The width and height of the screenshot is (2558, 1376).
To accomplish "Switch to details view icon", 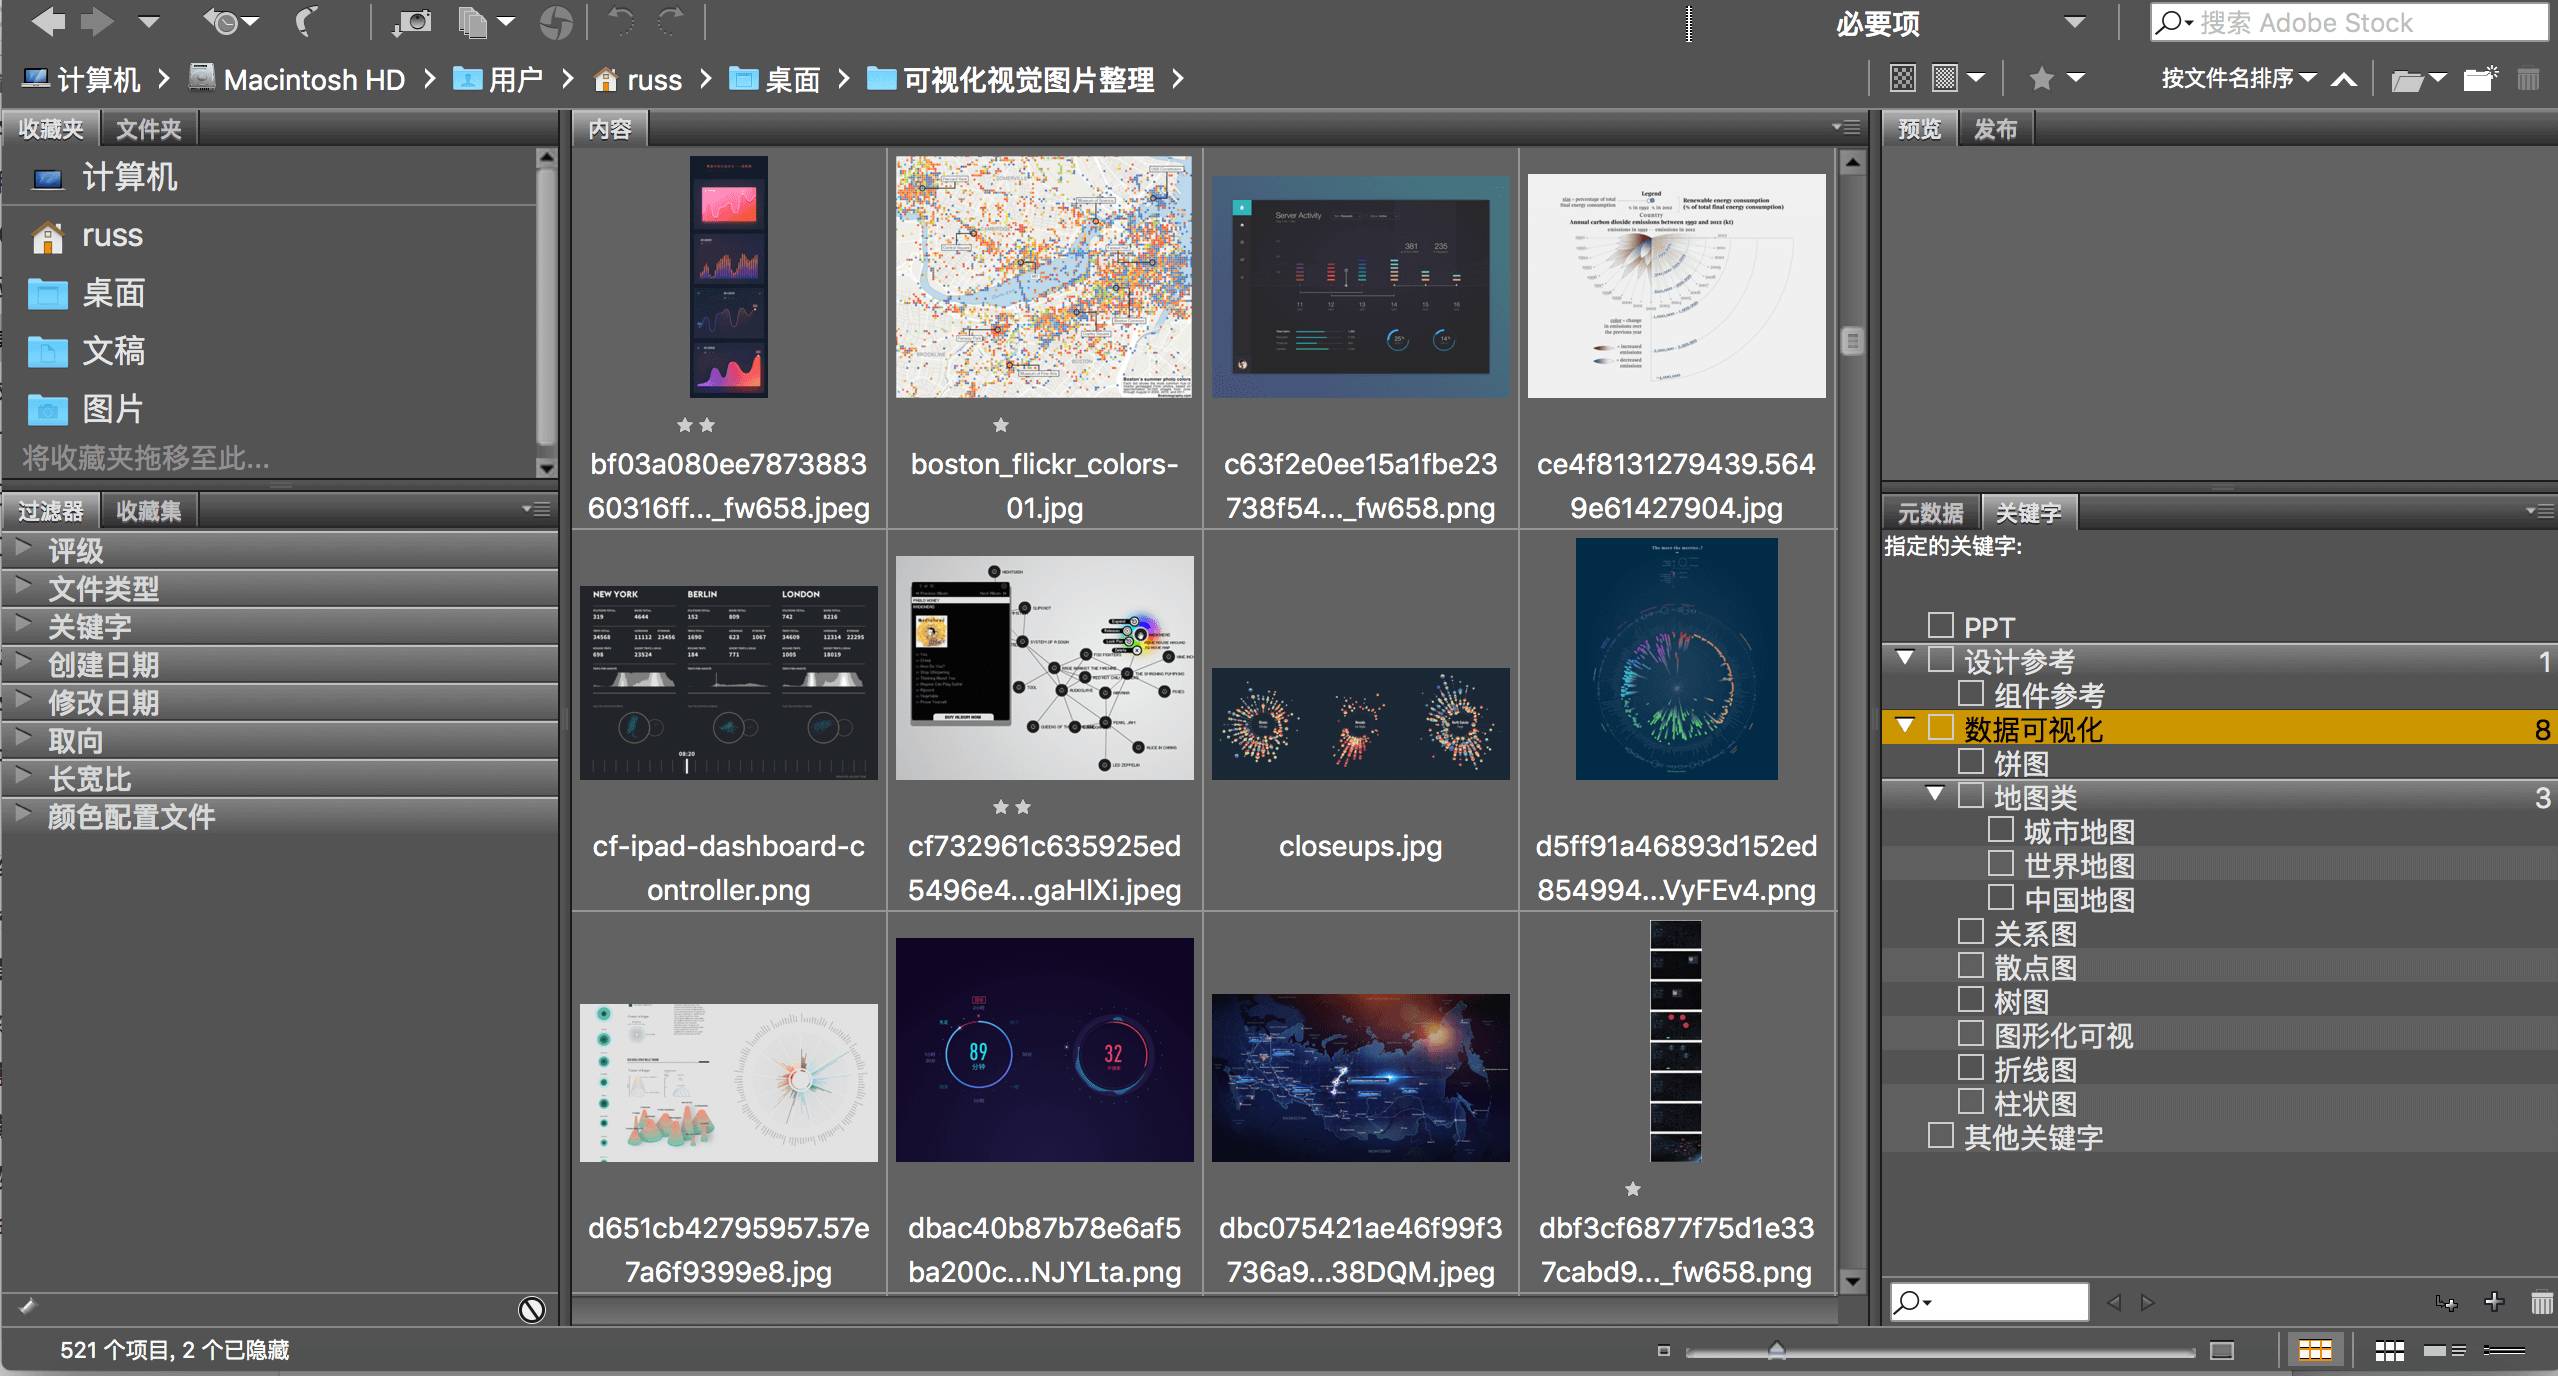I will (2445, 1351).
